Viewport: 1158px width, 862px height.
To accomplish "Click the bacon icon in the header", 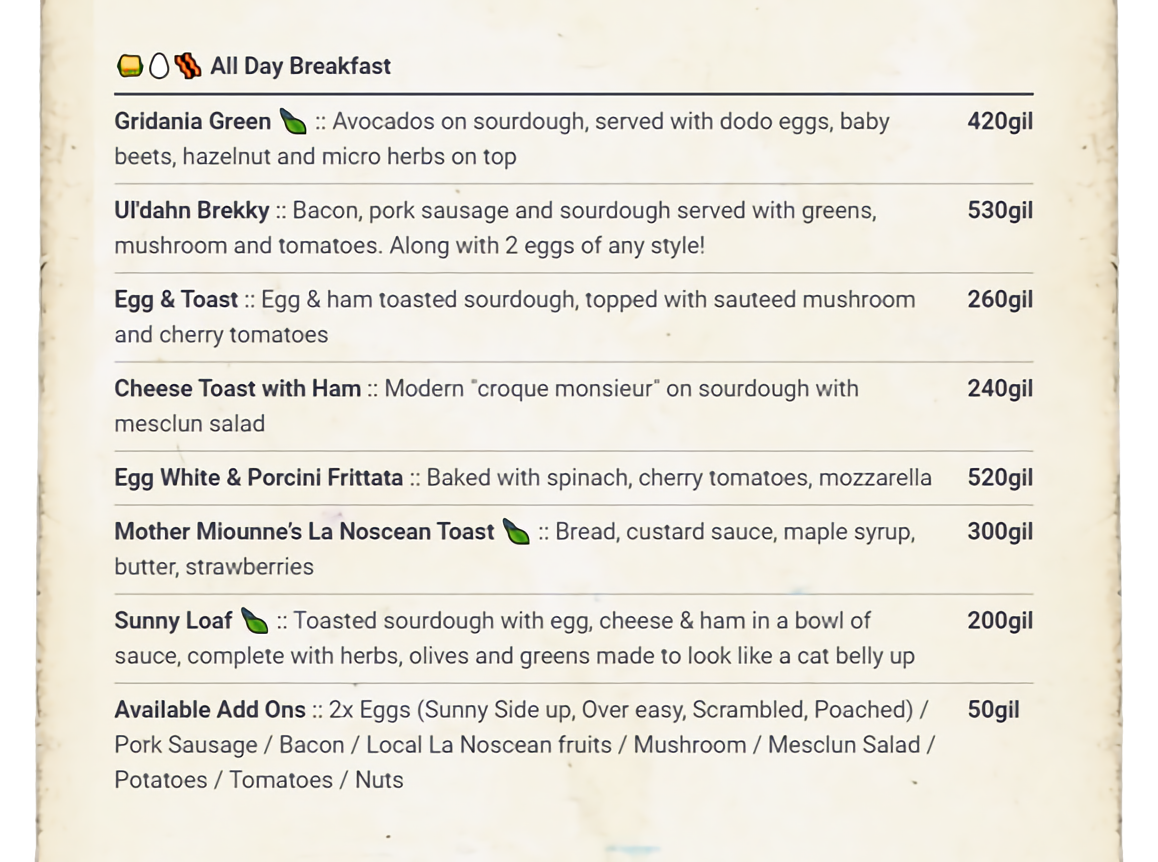I will click(187, 67).
